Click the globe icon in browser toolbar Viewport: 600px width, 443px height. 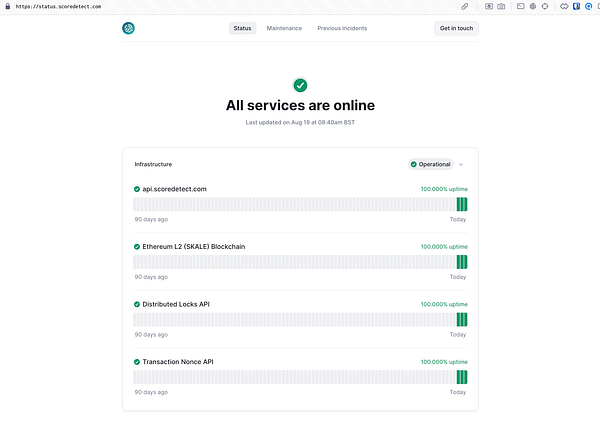(533, 6)
